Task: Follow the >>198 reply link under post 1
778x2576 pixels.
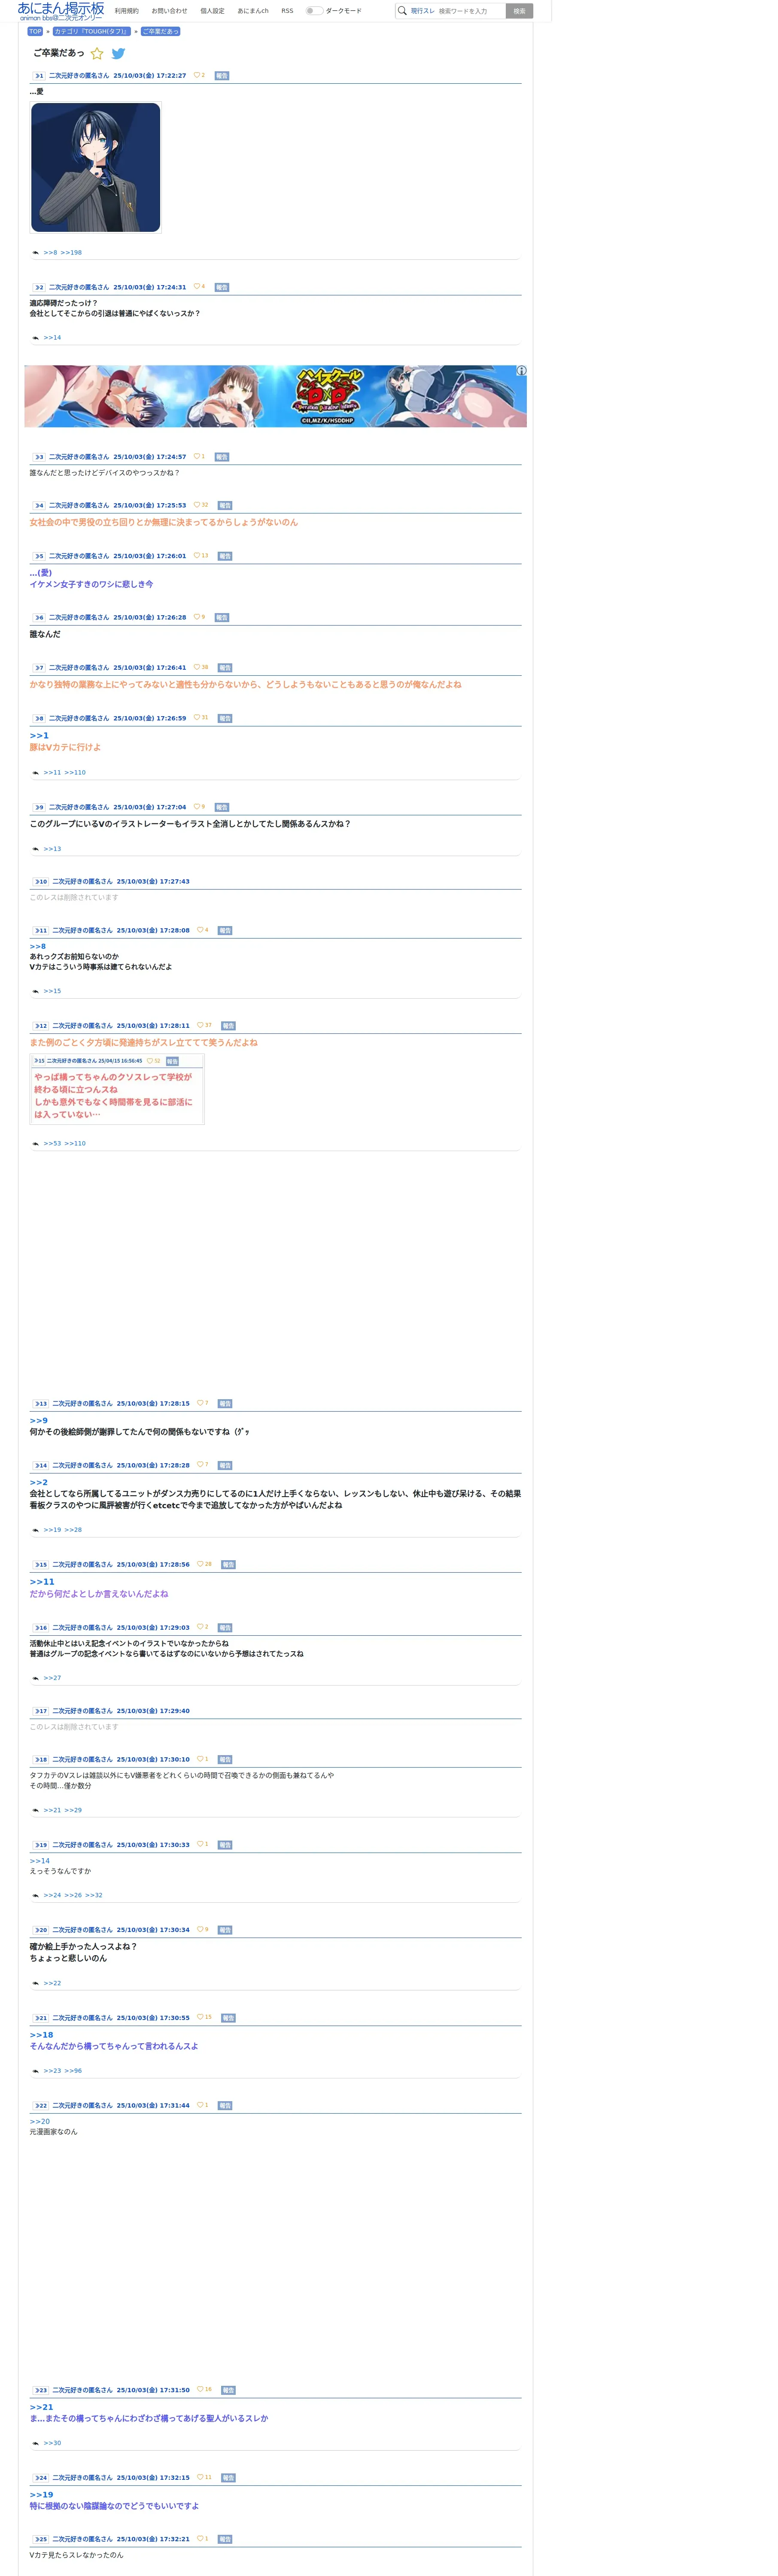Action: click(x=71, y=253)
